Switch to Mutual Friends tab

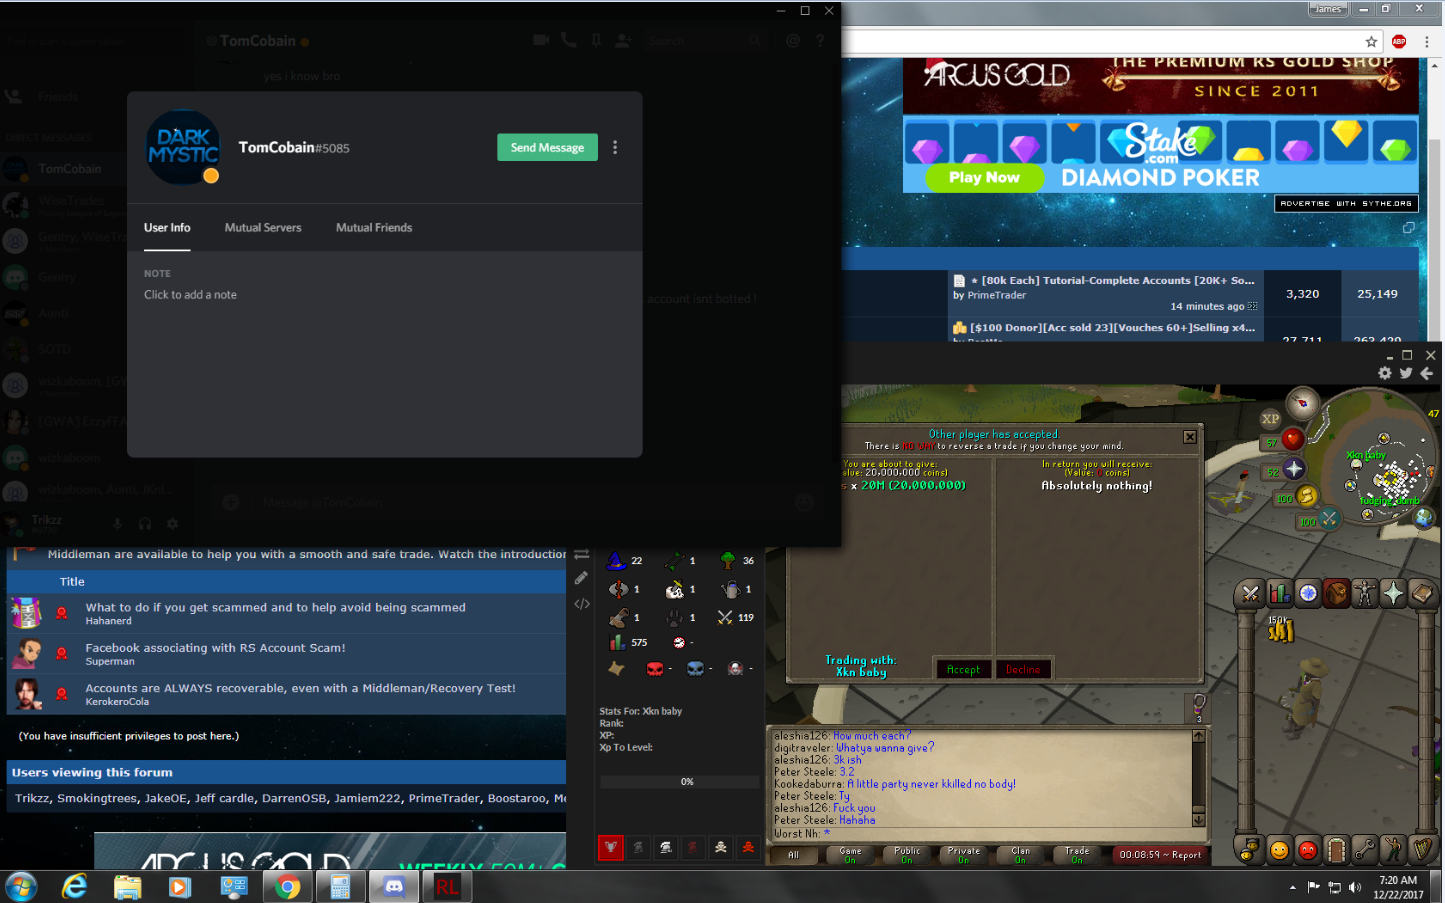374,228
